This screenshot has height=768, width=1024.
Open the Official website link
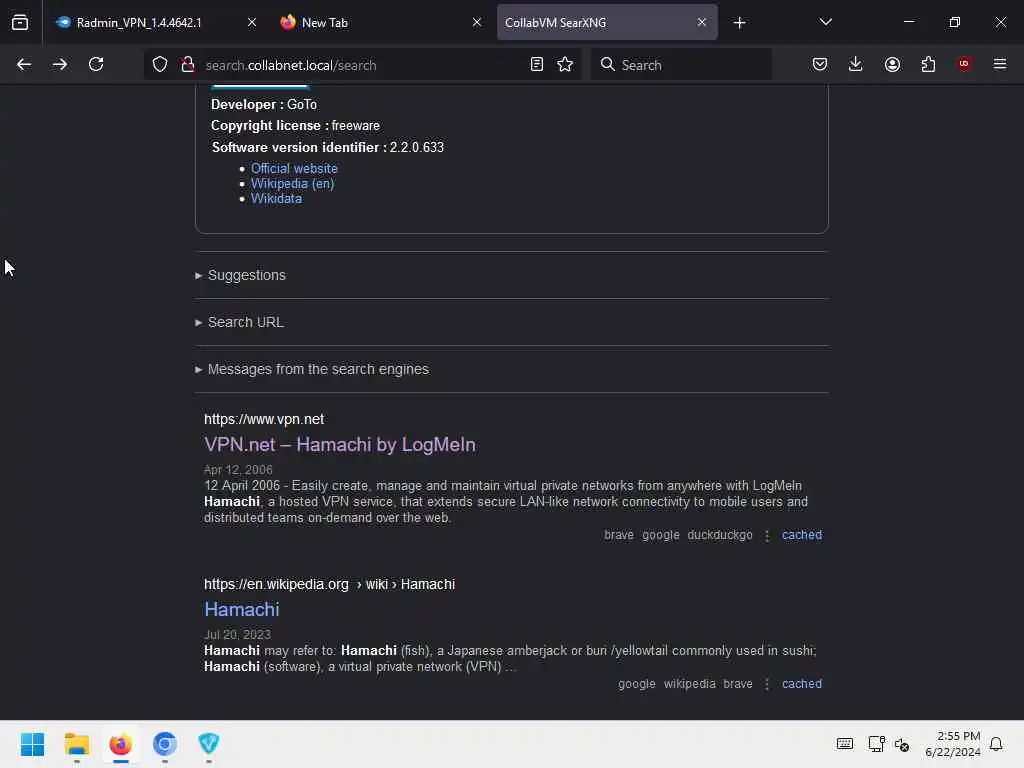pos(295,168)
